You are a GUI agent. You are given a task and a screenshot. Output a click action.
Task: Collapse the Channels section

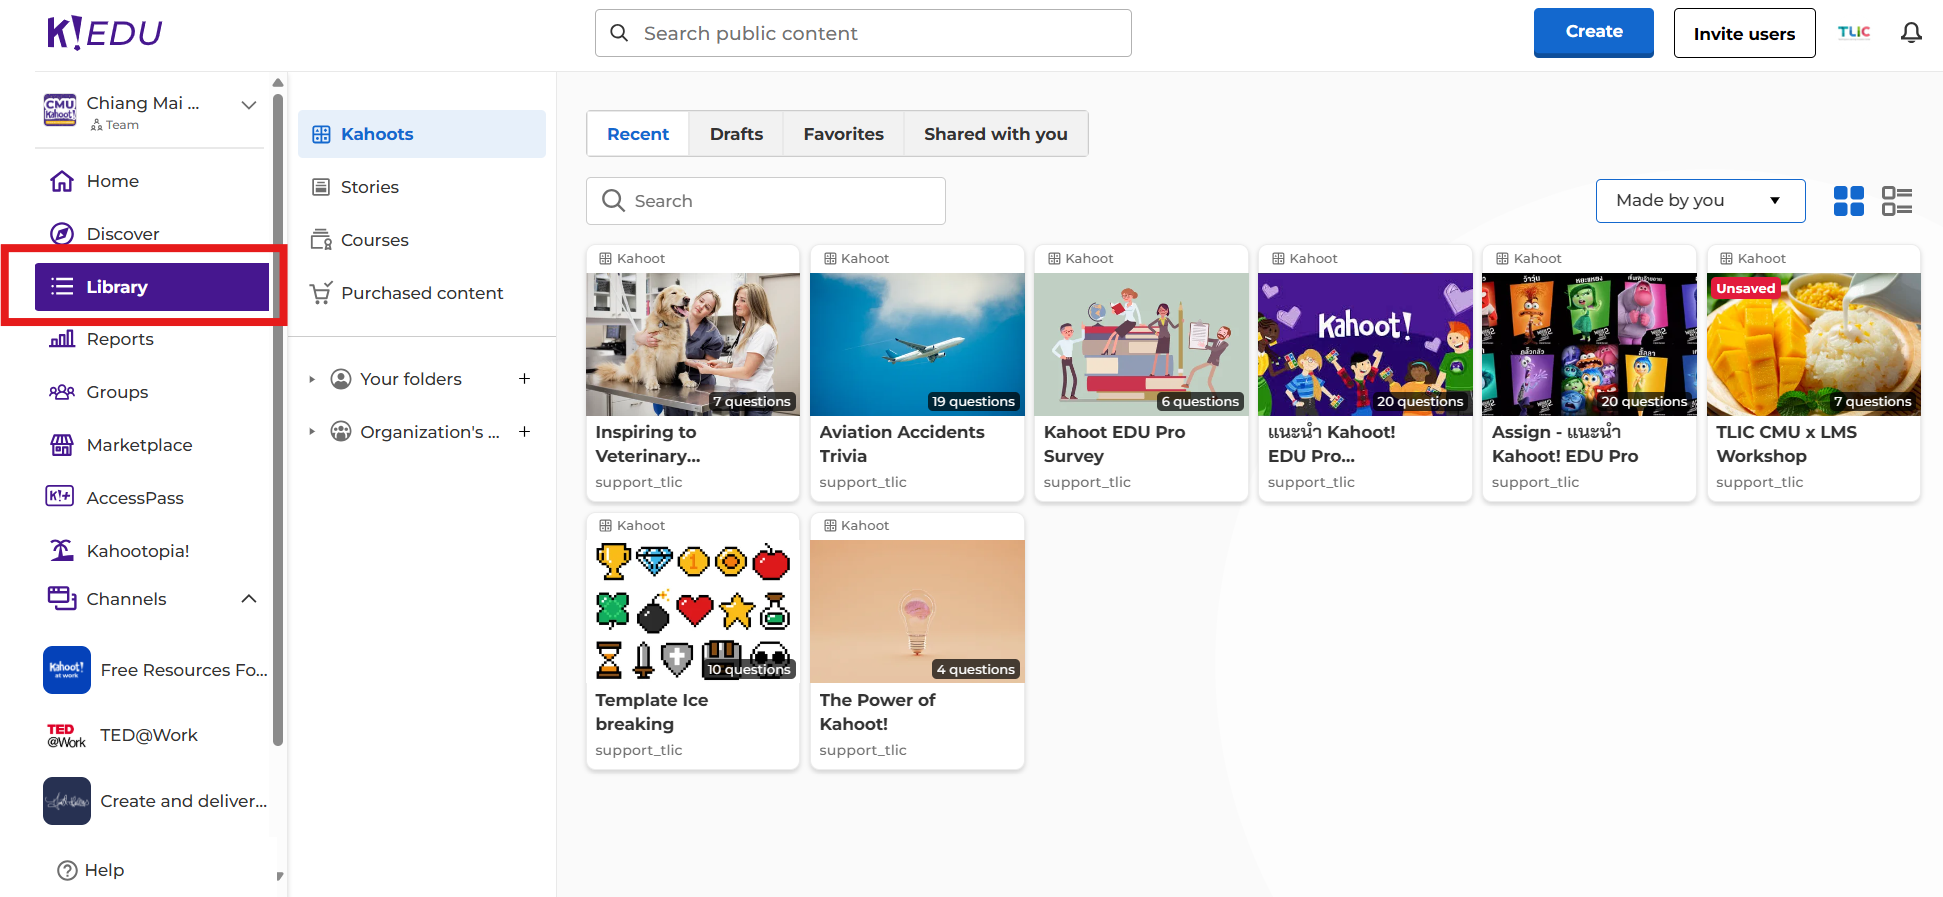(x=249, y=599)
